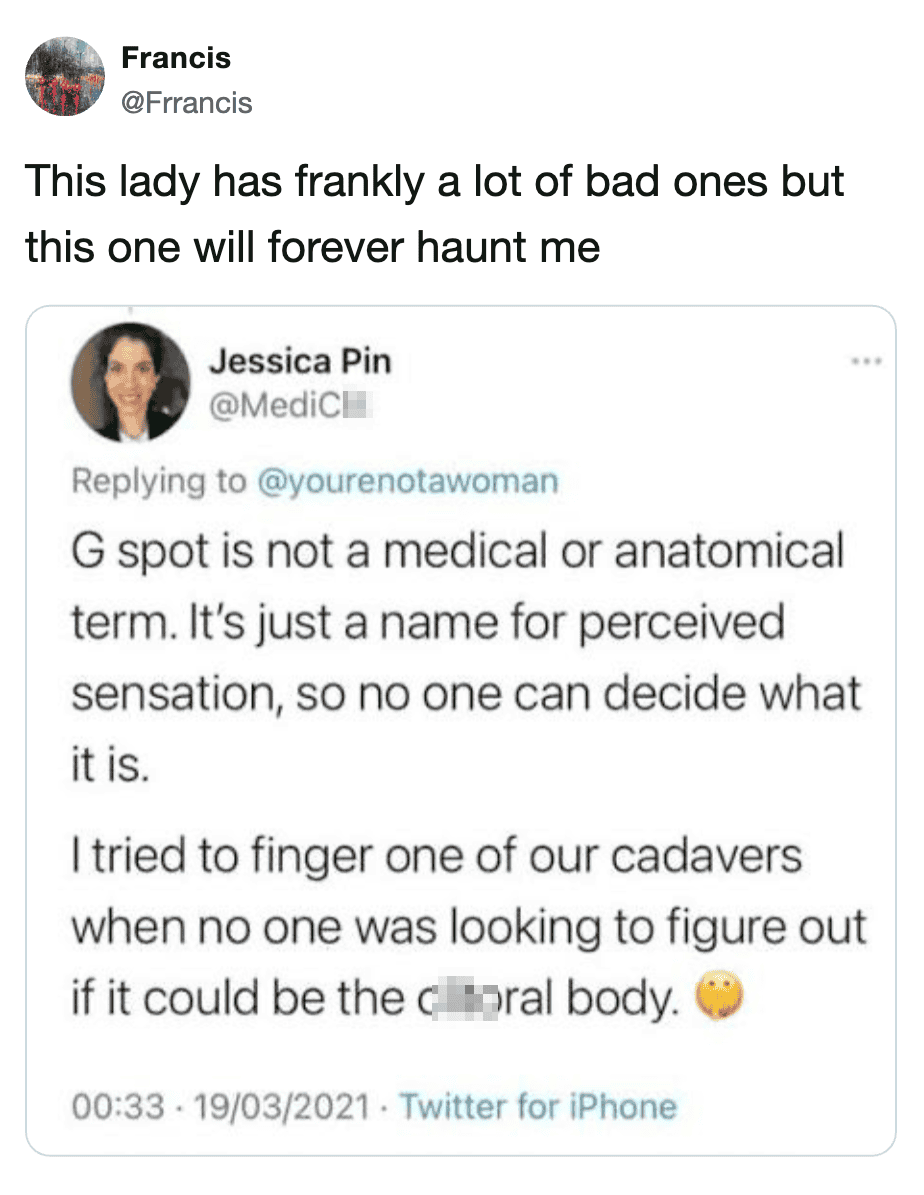Click the "Replying to" label

[x=160, y=481]
